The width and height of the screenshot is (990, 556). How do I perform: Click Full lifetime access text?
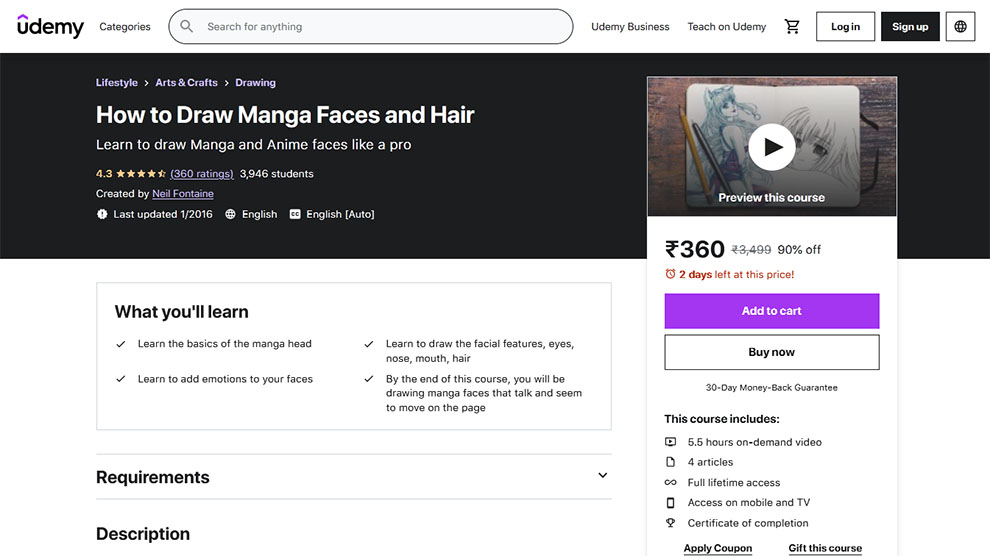(x=734, y=482)
